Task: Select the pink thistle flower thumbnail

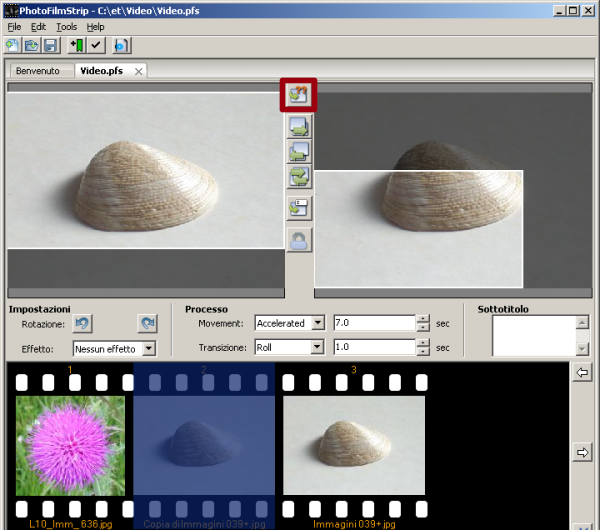Action: pos(70,445)
